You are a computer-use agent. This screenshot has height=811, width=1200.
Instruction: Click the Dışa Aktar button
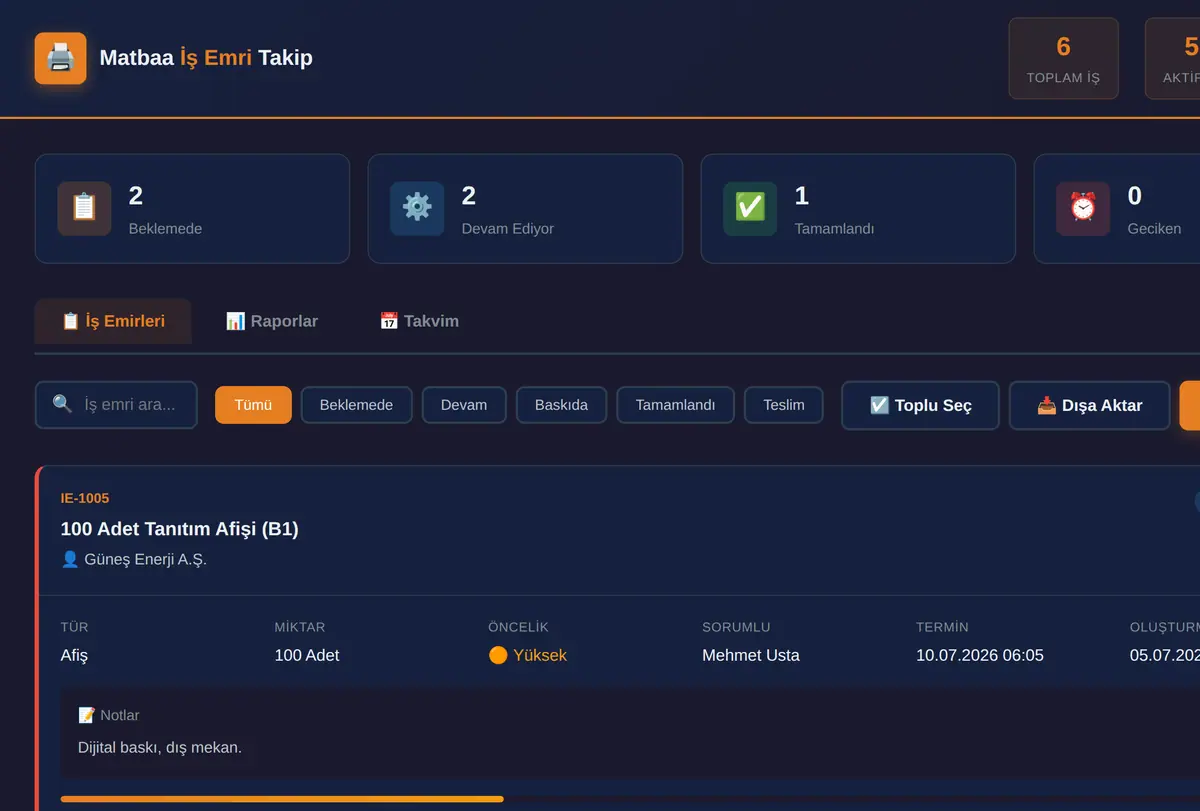tap(1089, 405)
